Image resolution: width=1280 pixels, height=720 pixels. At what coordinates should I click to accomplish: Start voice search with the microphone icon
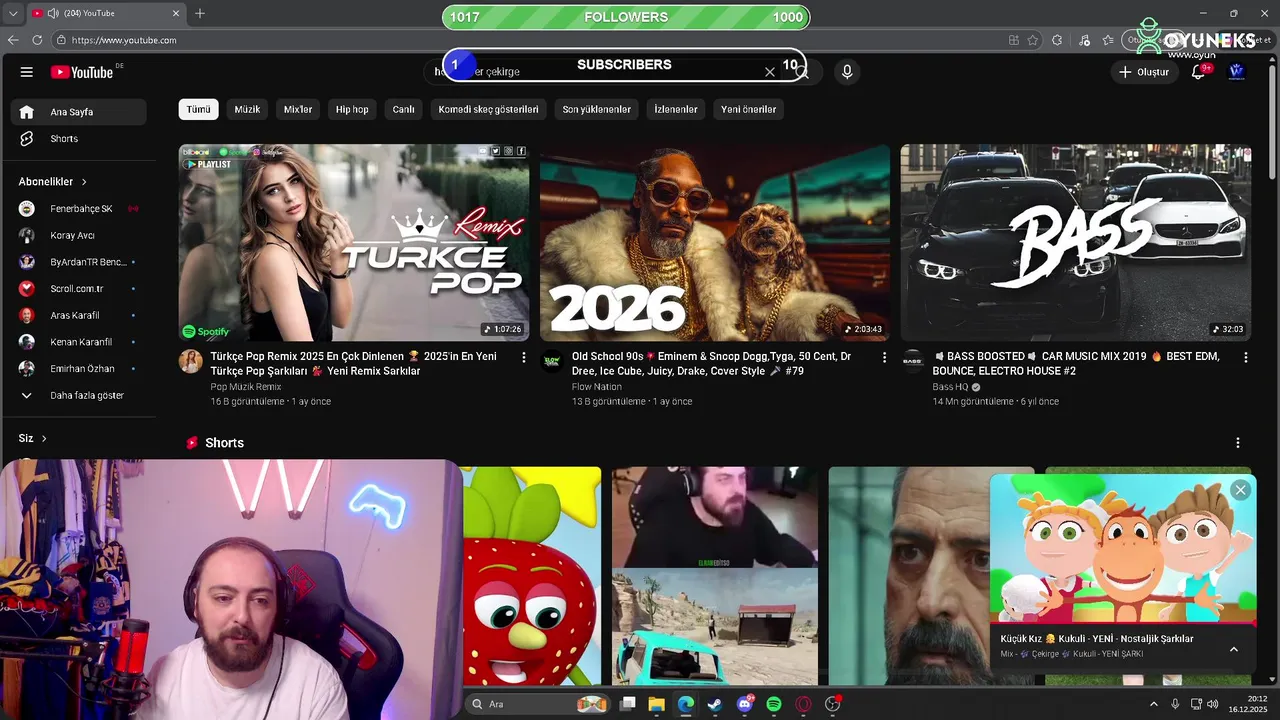pyautogui.click(x=847, y=72)
